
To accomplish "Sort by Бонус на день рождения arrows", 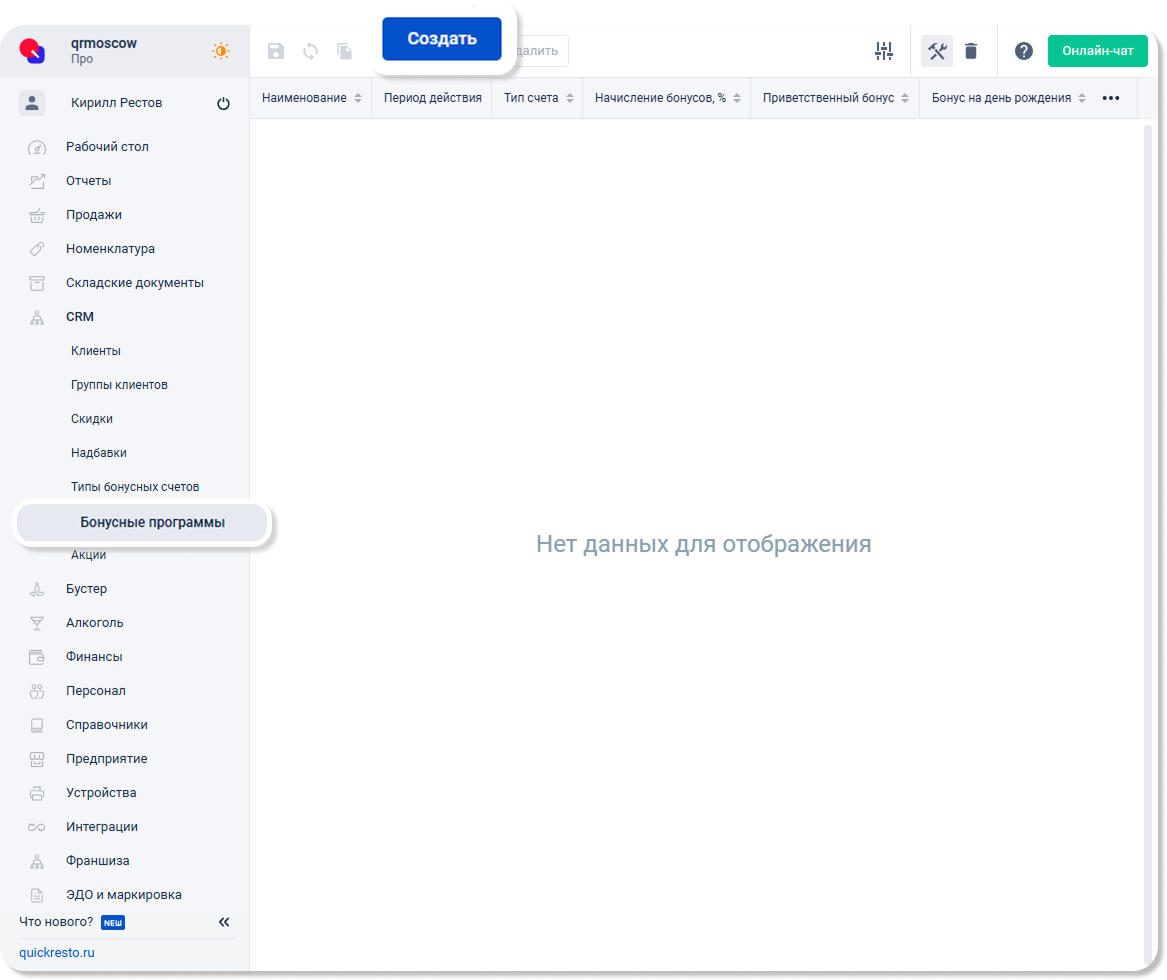I will click(x=1082, y=98).
